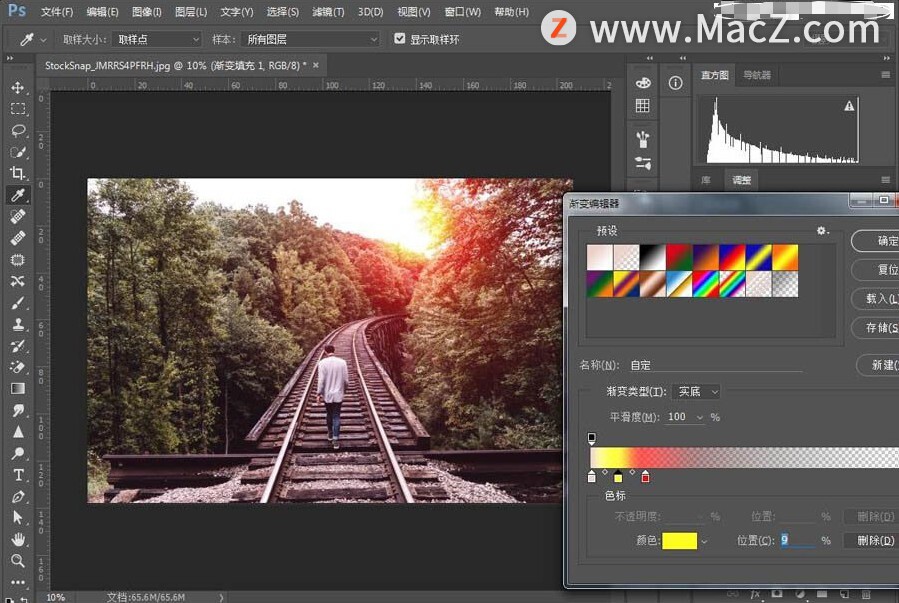This screenshot has height=603, width=899.
Task: Click the 载入 button
Action: (x=876, y=298)
